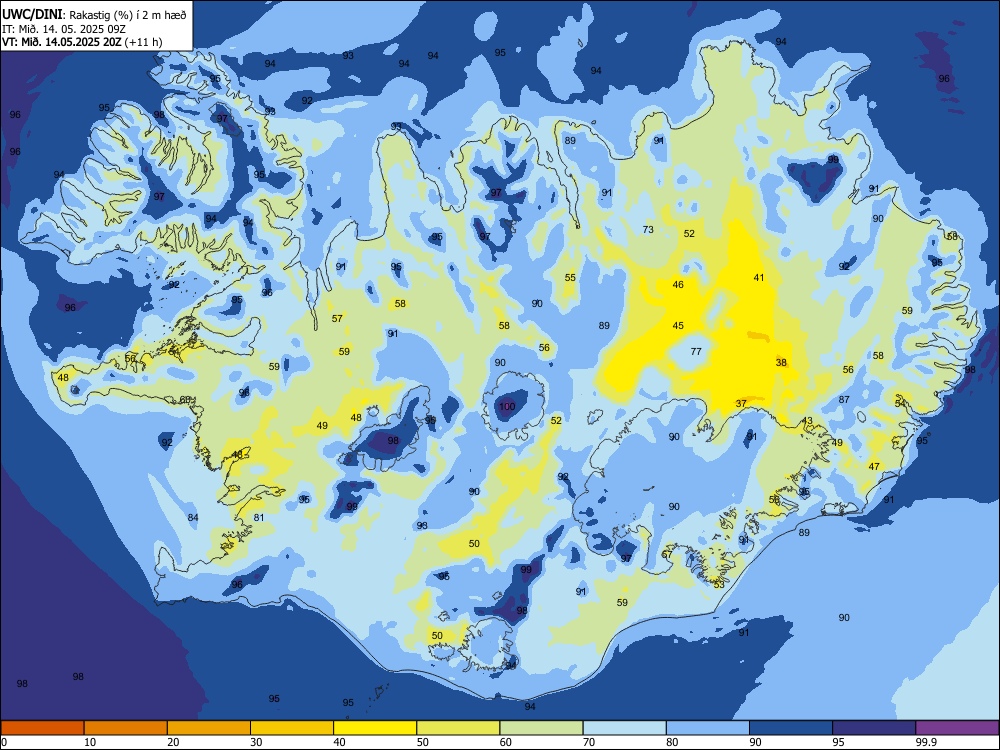
Task: Click the dark orange 0–10 legend swatch
Action: point(42,728)
